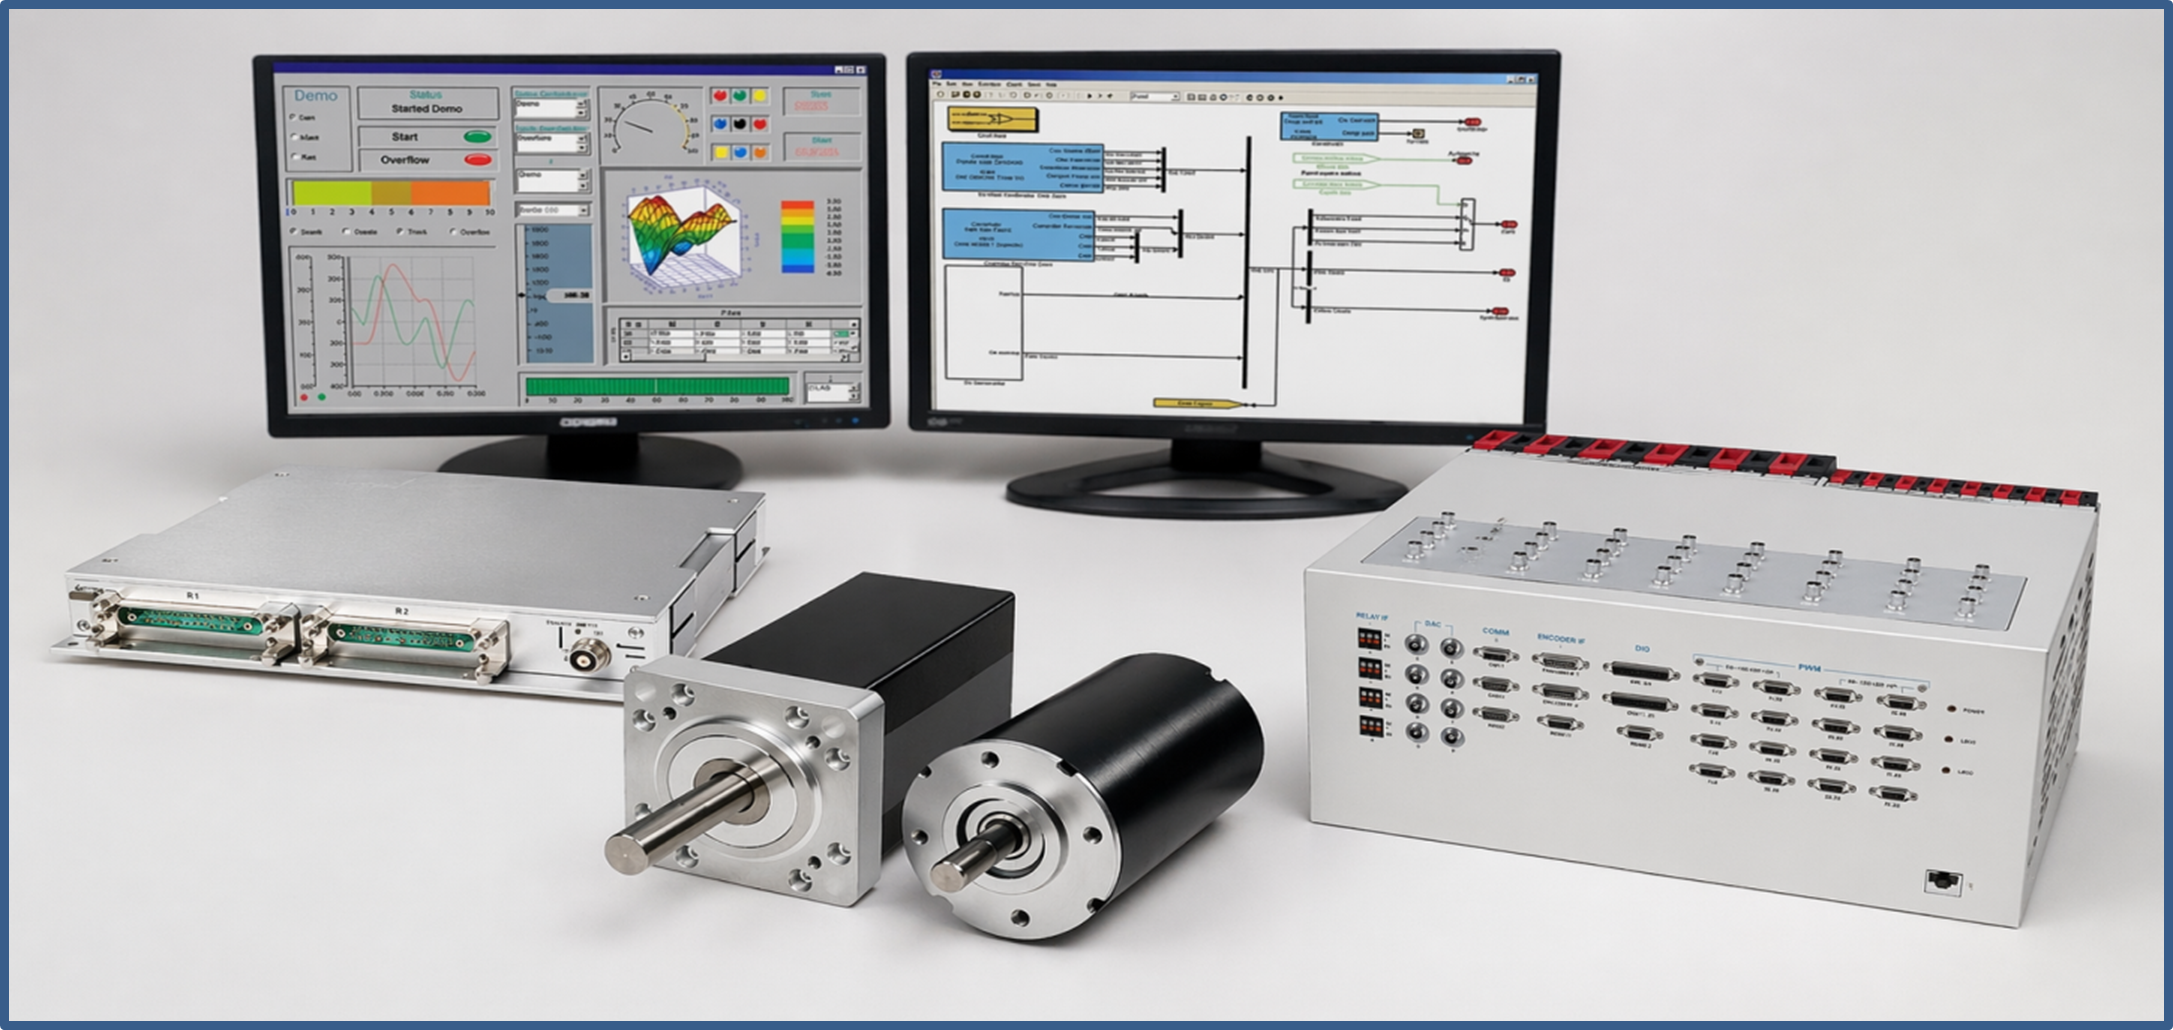Click the small blue block at diagram top-right

coord(1329,126)
